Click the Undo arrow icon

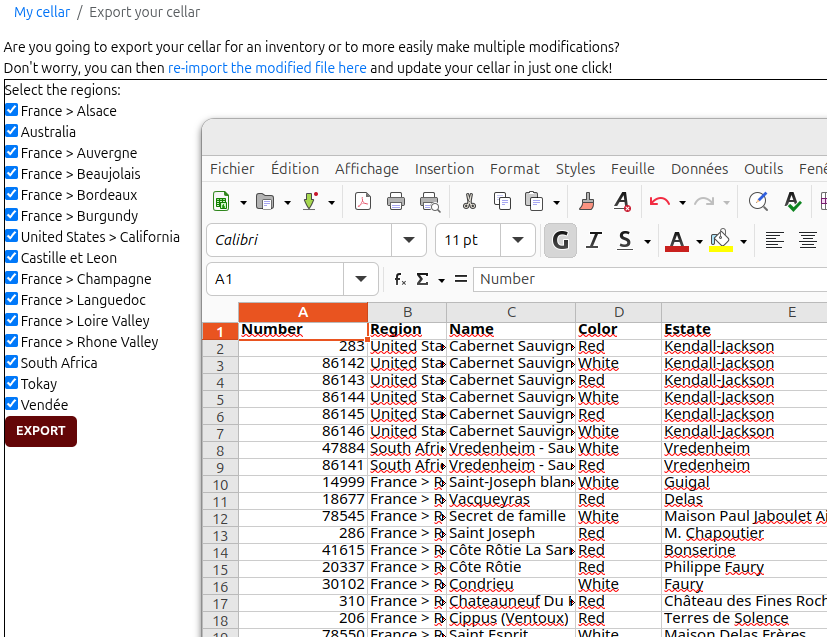[x=659, y=202]
